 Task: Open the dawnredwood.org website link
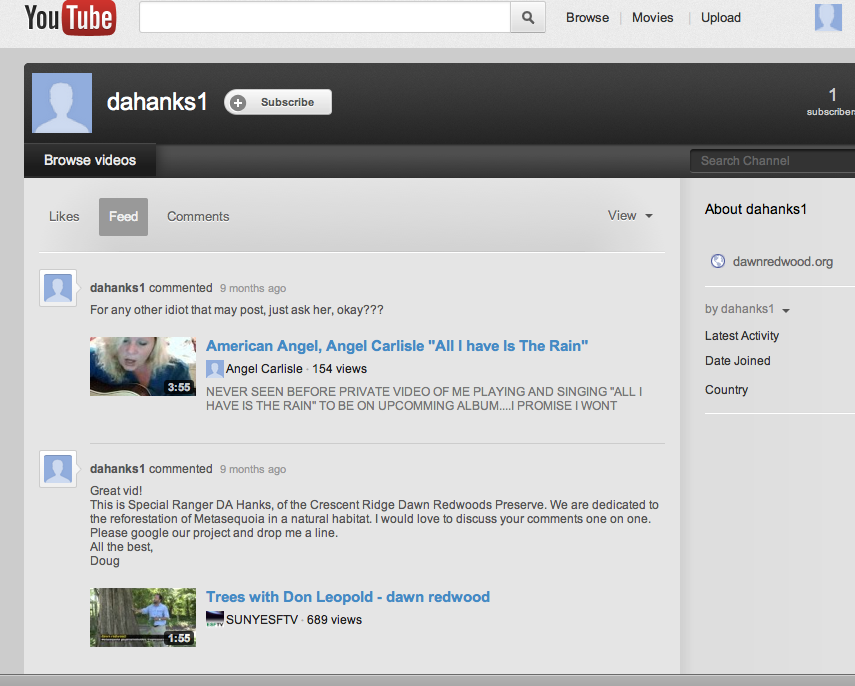point(782,262)
